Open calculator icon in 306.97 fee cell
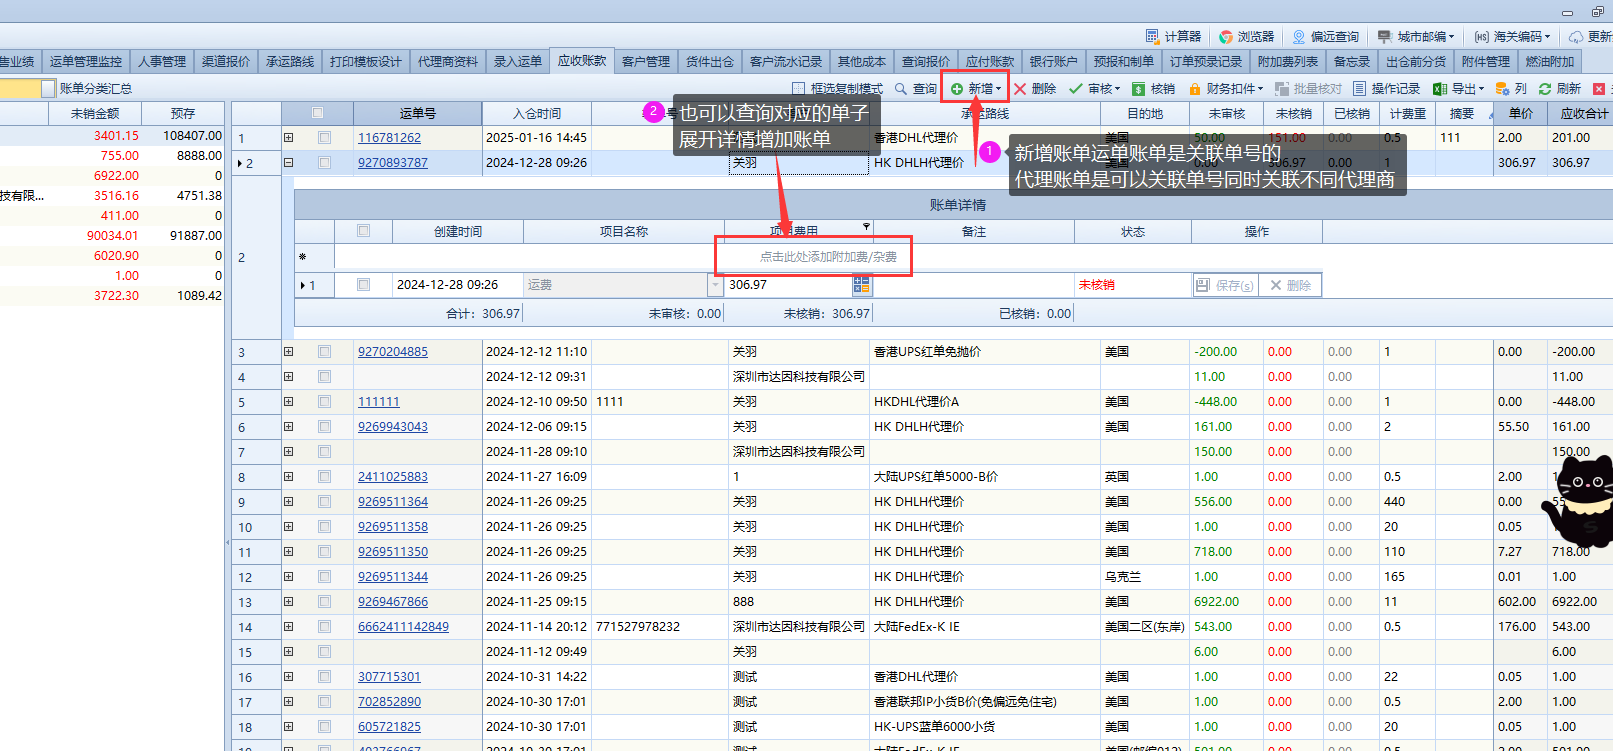This screenshot has height=751, width=1613. pyautogui.click(x=861, y=286)
